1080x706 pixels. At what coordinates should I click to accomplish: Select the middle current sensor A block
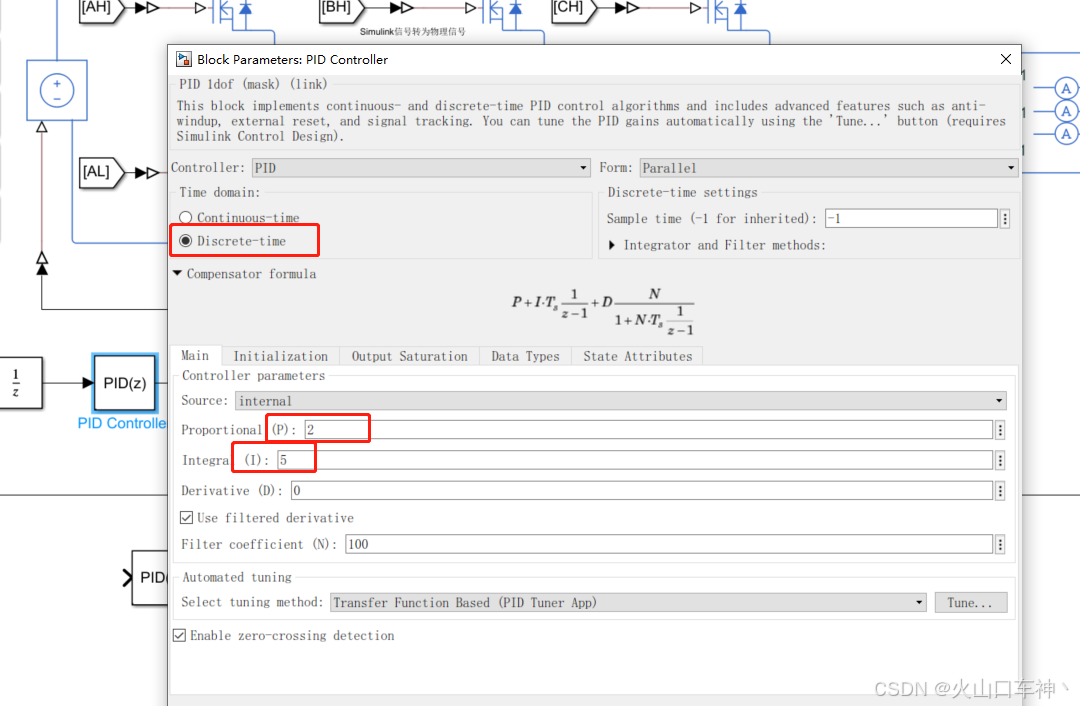(x=1066, y=111)
